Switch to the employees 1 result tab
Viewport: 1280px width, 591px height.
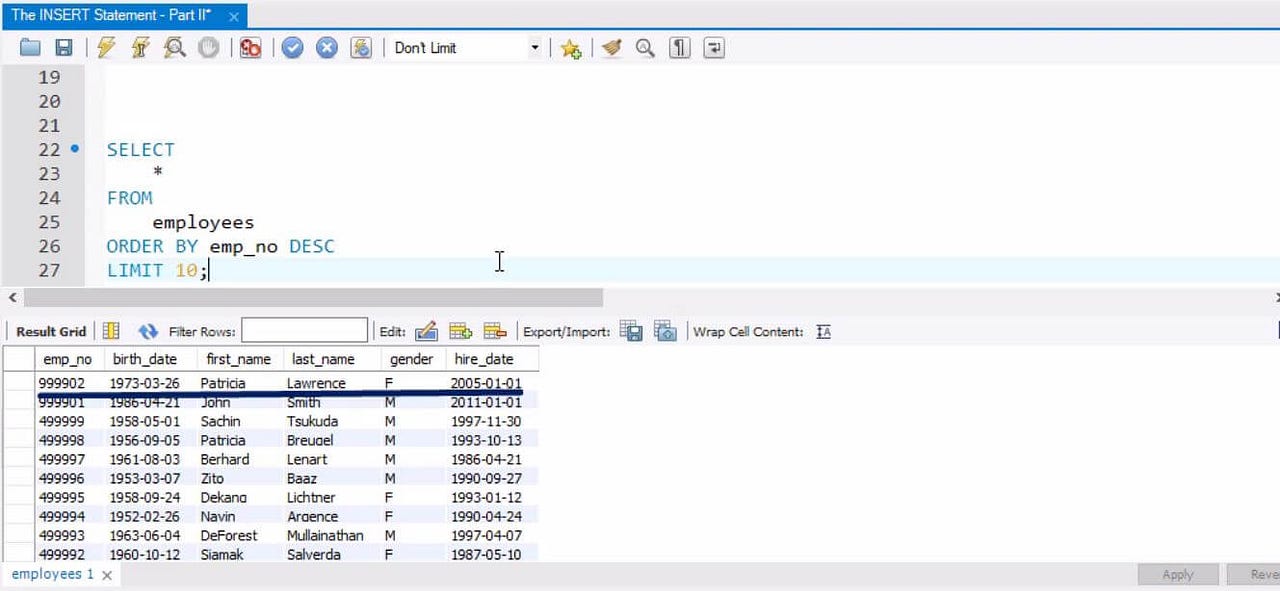[50, 574]
